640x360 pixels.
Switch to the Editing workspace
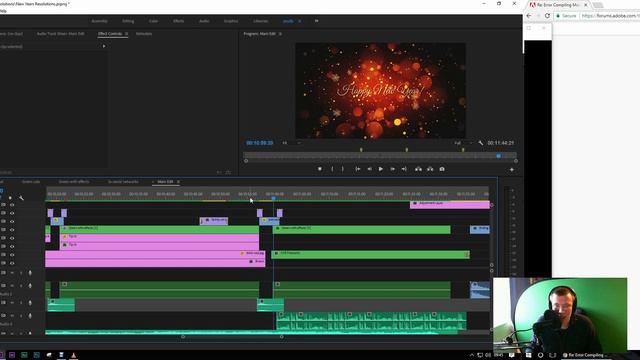click(x=128, y=21)
